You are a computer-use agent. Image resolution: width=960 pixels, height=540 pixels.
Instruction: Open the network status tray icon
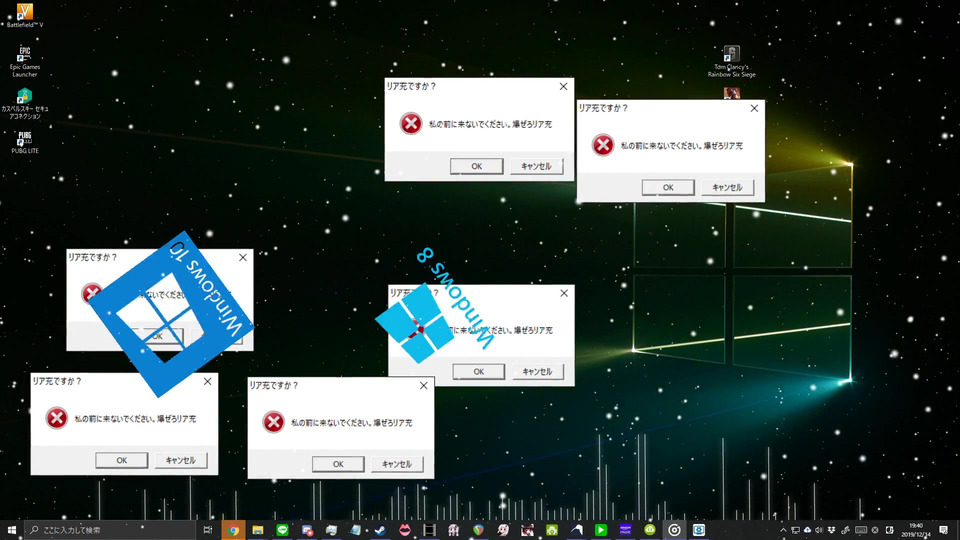(x=795, y=530)
